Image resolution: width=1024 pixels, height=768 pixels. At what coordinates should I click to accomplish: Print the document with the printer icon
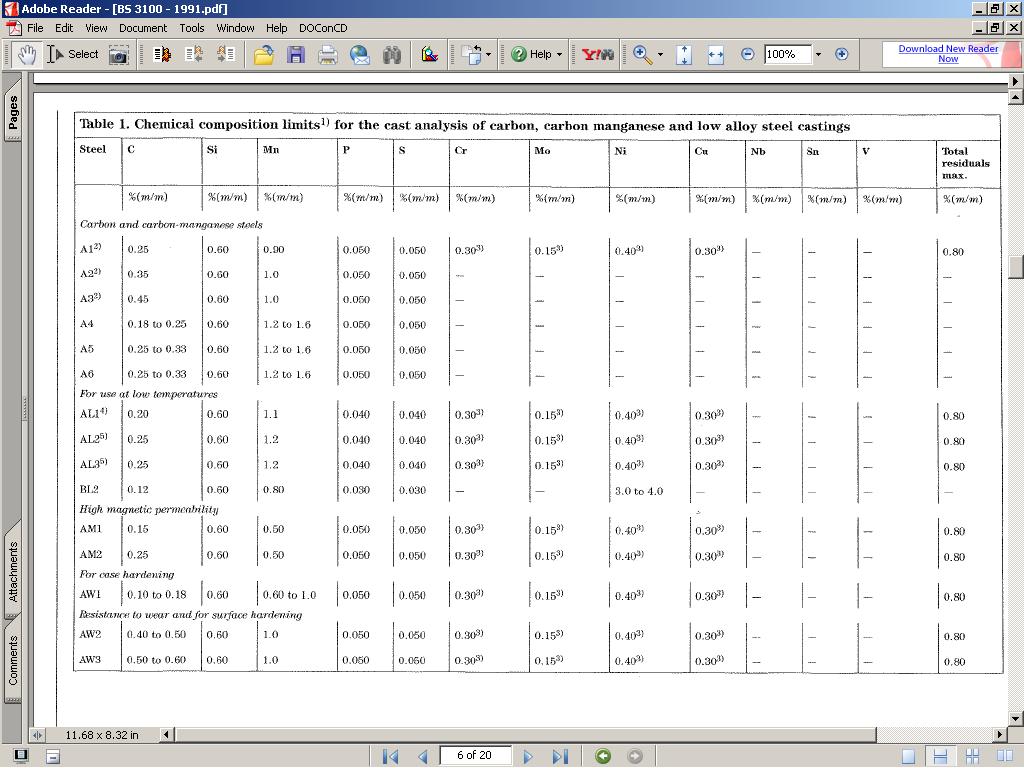(328, 55)
